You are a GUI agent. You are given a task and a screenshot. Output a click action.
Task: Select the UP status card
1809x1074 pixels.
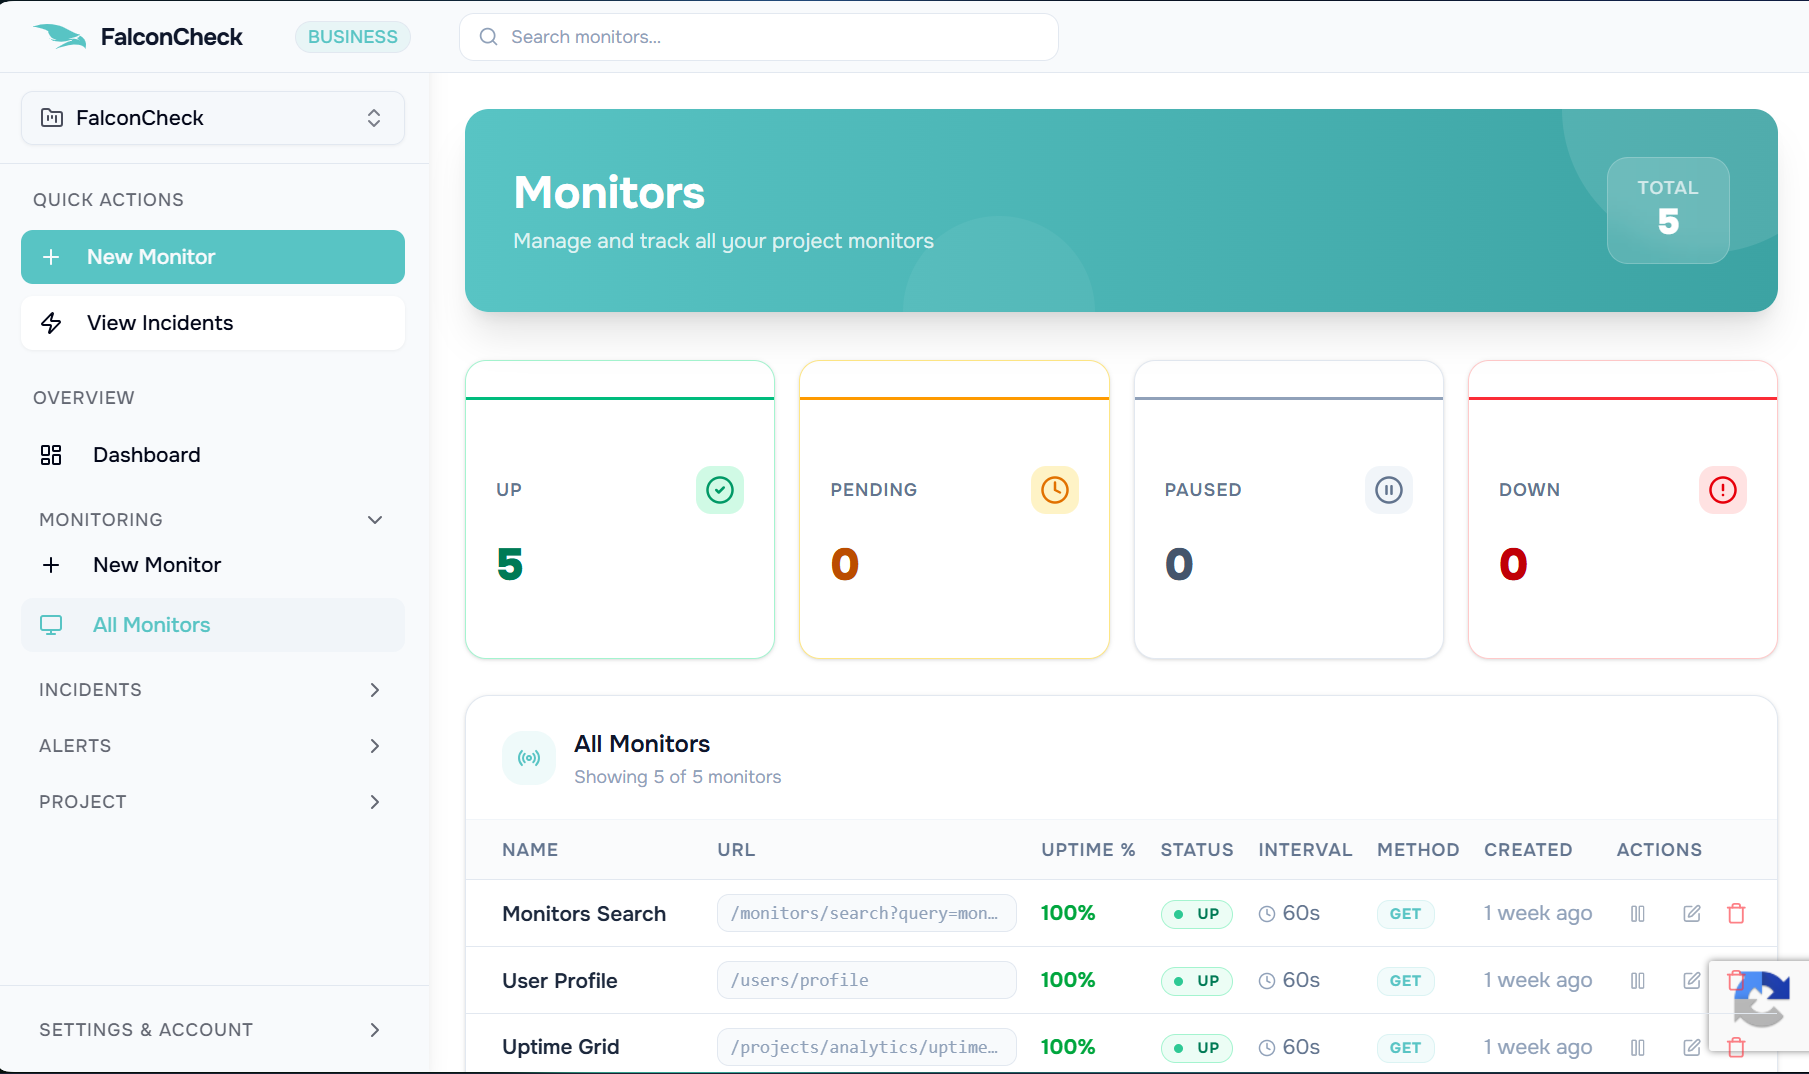(x=620, y=510)
